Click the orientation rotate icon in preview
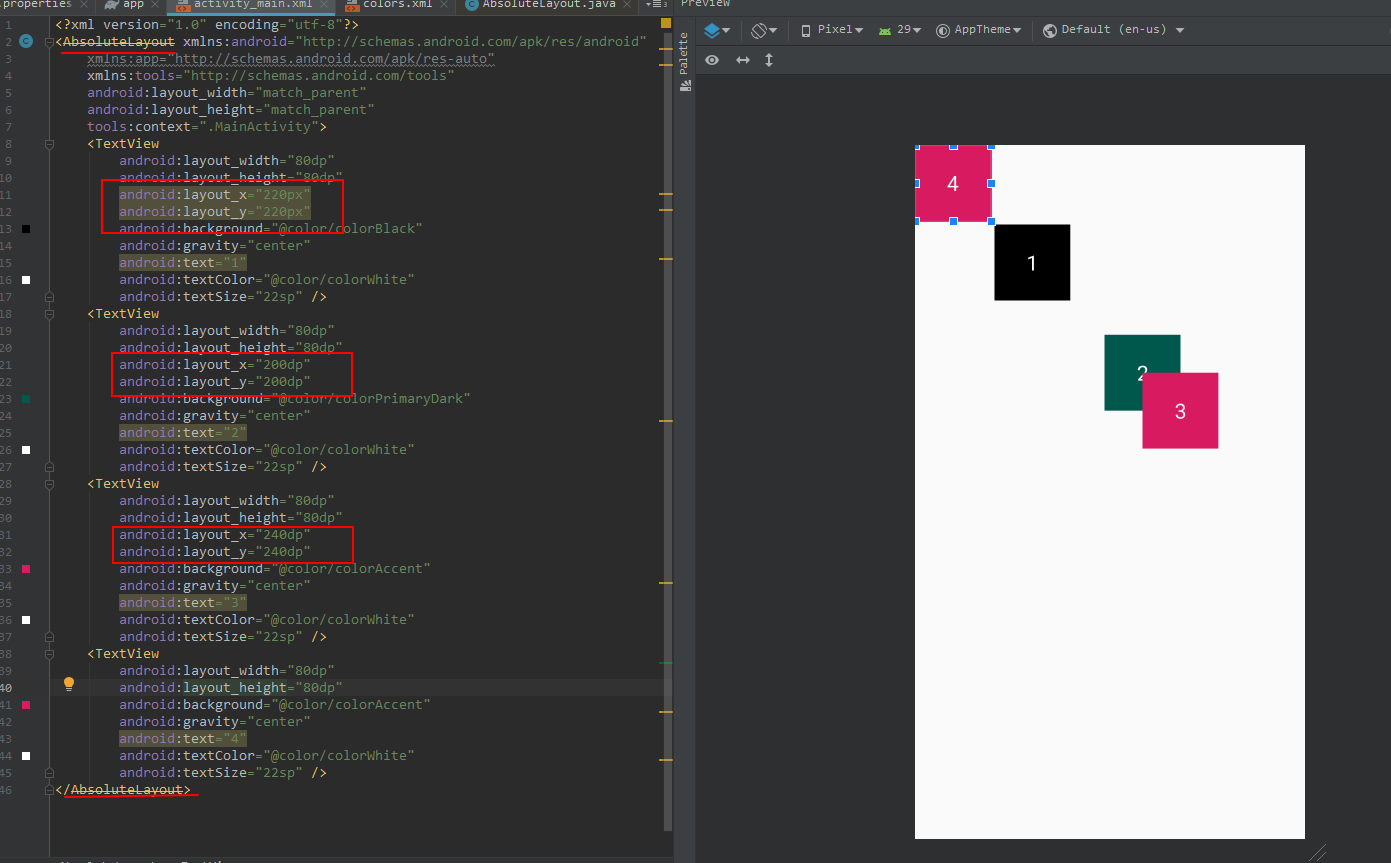Viewport: 1391px width, 863px height. click(763, 30)
